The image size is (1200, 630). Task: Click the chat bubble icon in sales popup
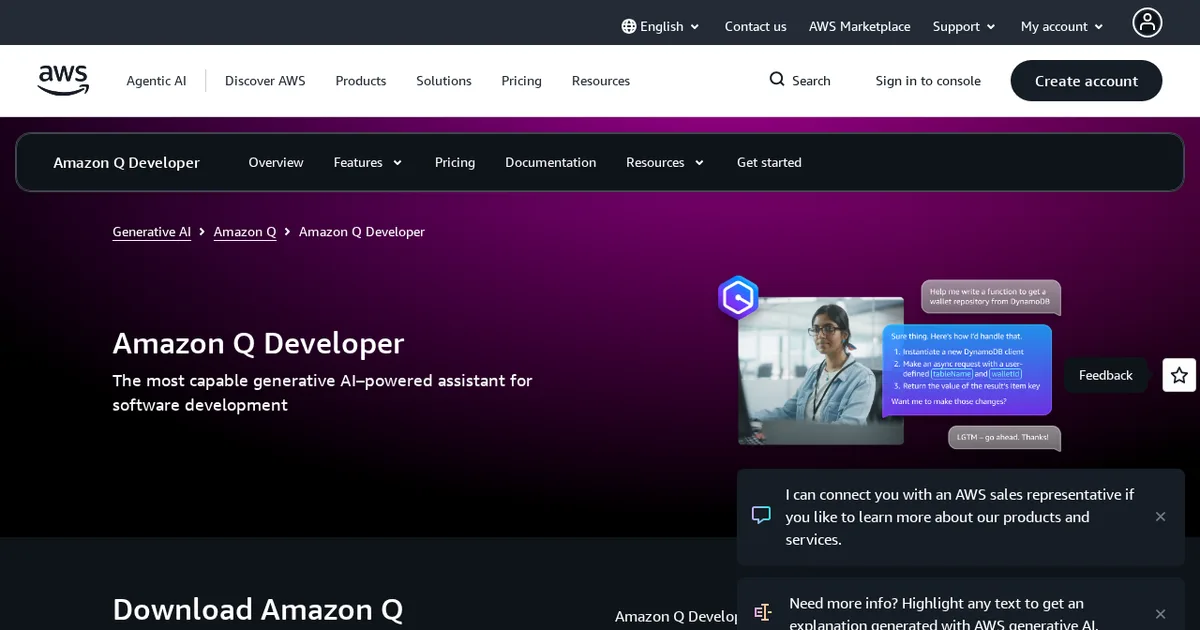[x=761, y=515]
